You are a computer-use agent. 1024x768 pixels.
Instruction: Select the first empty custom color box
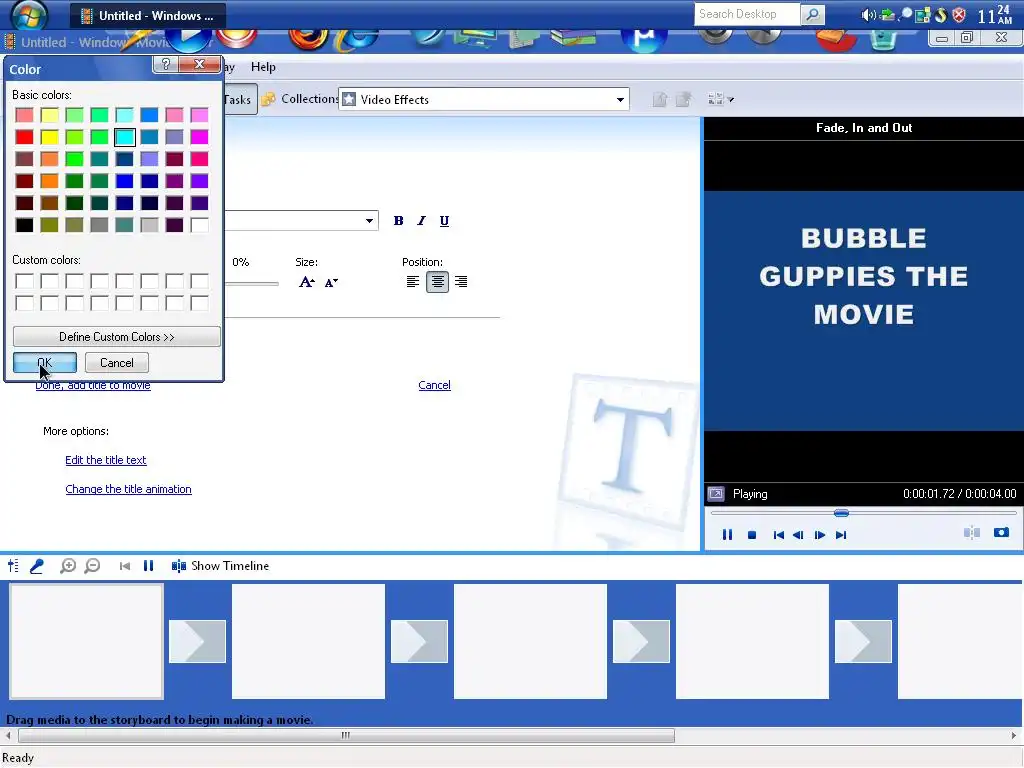pyautogui.click(x=24, y=281)
